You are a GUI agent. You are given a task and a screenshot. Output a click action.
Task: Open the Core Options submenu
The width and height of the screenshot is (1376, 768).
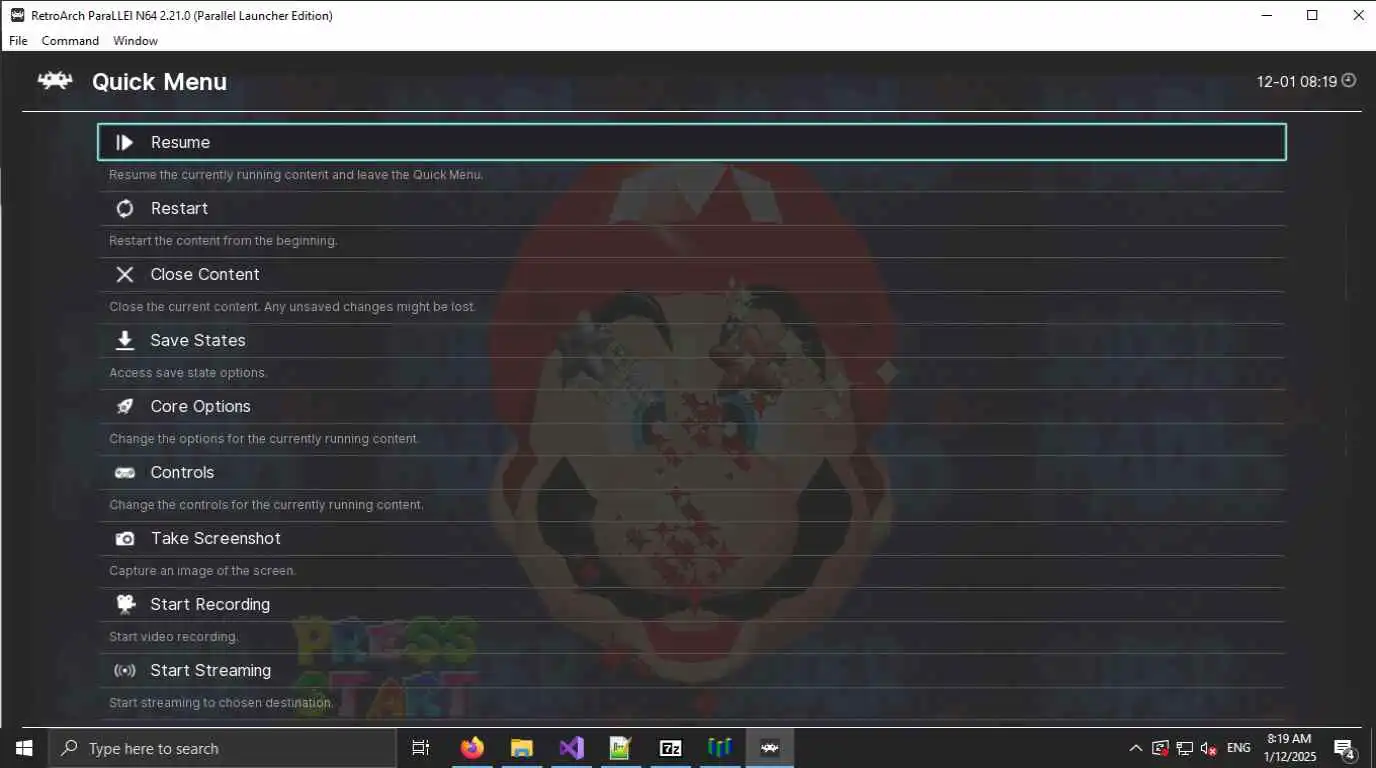pyautogui.click(x=691, y=406)
